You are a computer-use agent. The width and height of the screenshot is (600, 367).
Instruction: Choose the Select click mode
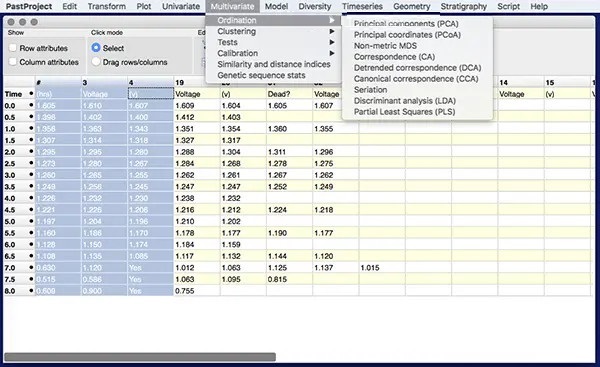96,48
